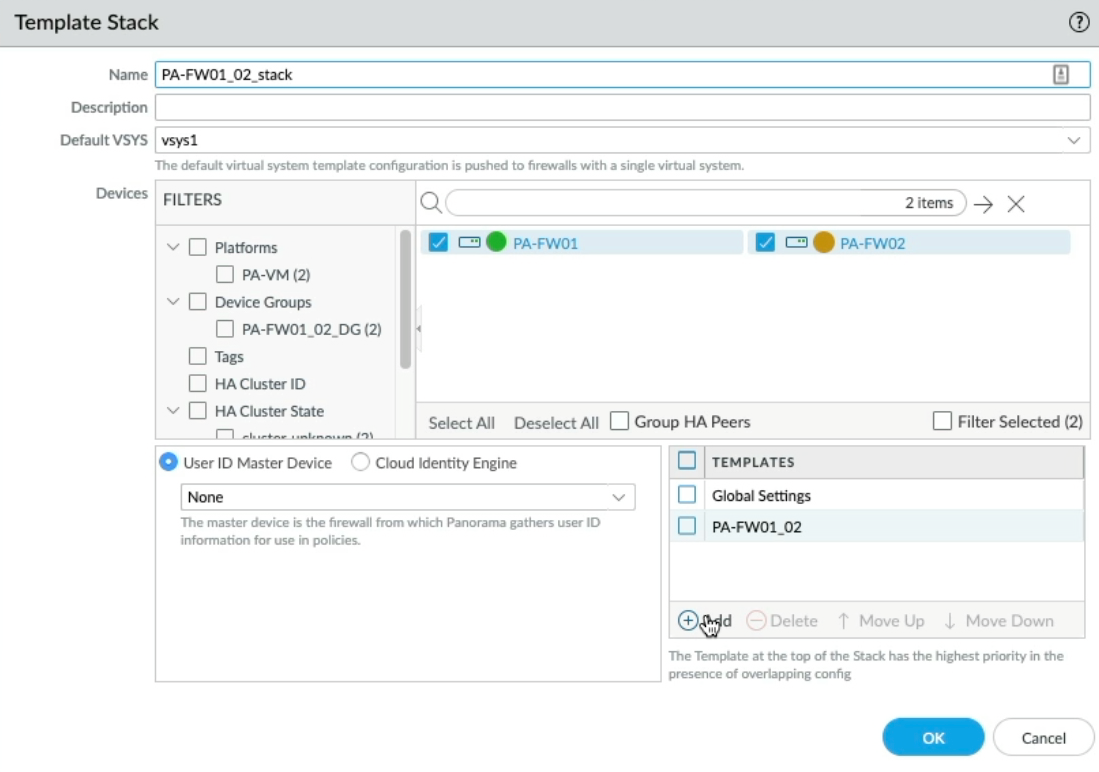1099x772 pixels.
Task: Click the Global Settings template row text
Action: [761, 496]
